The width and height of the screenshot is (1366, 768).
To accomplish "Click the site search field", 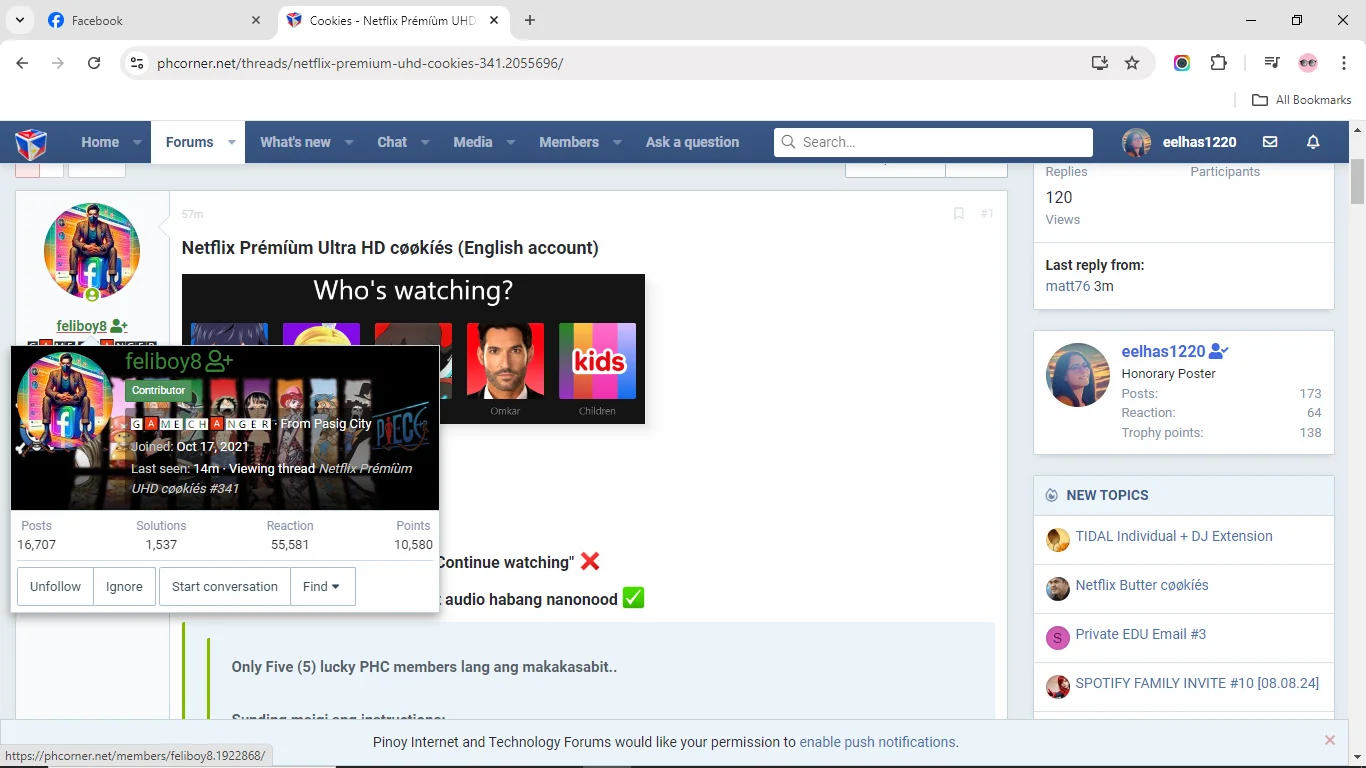I will point(933,142).
